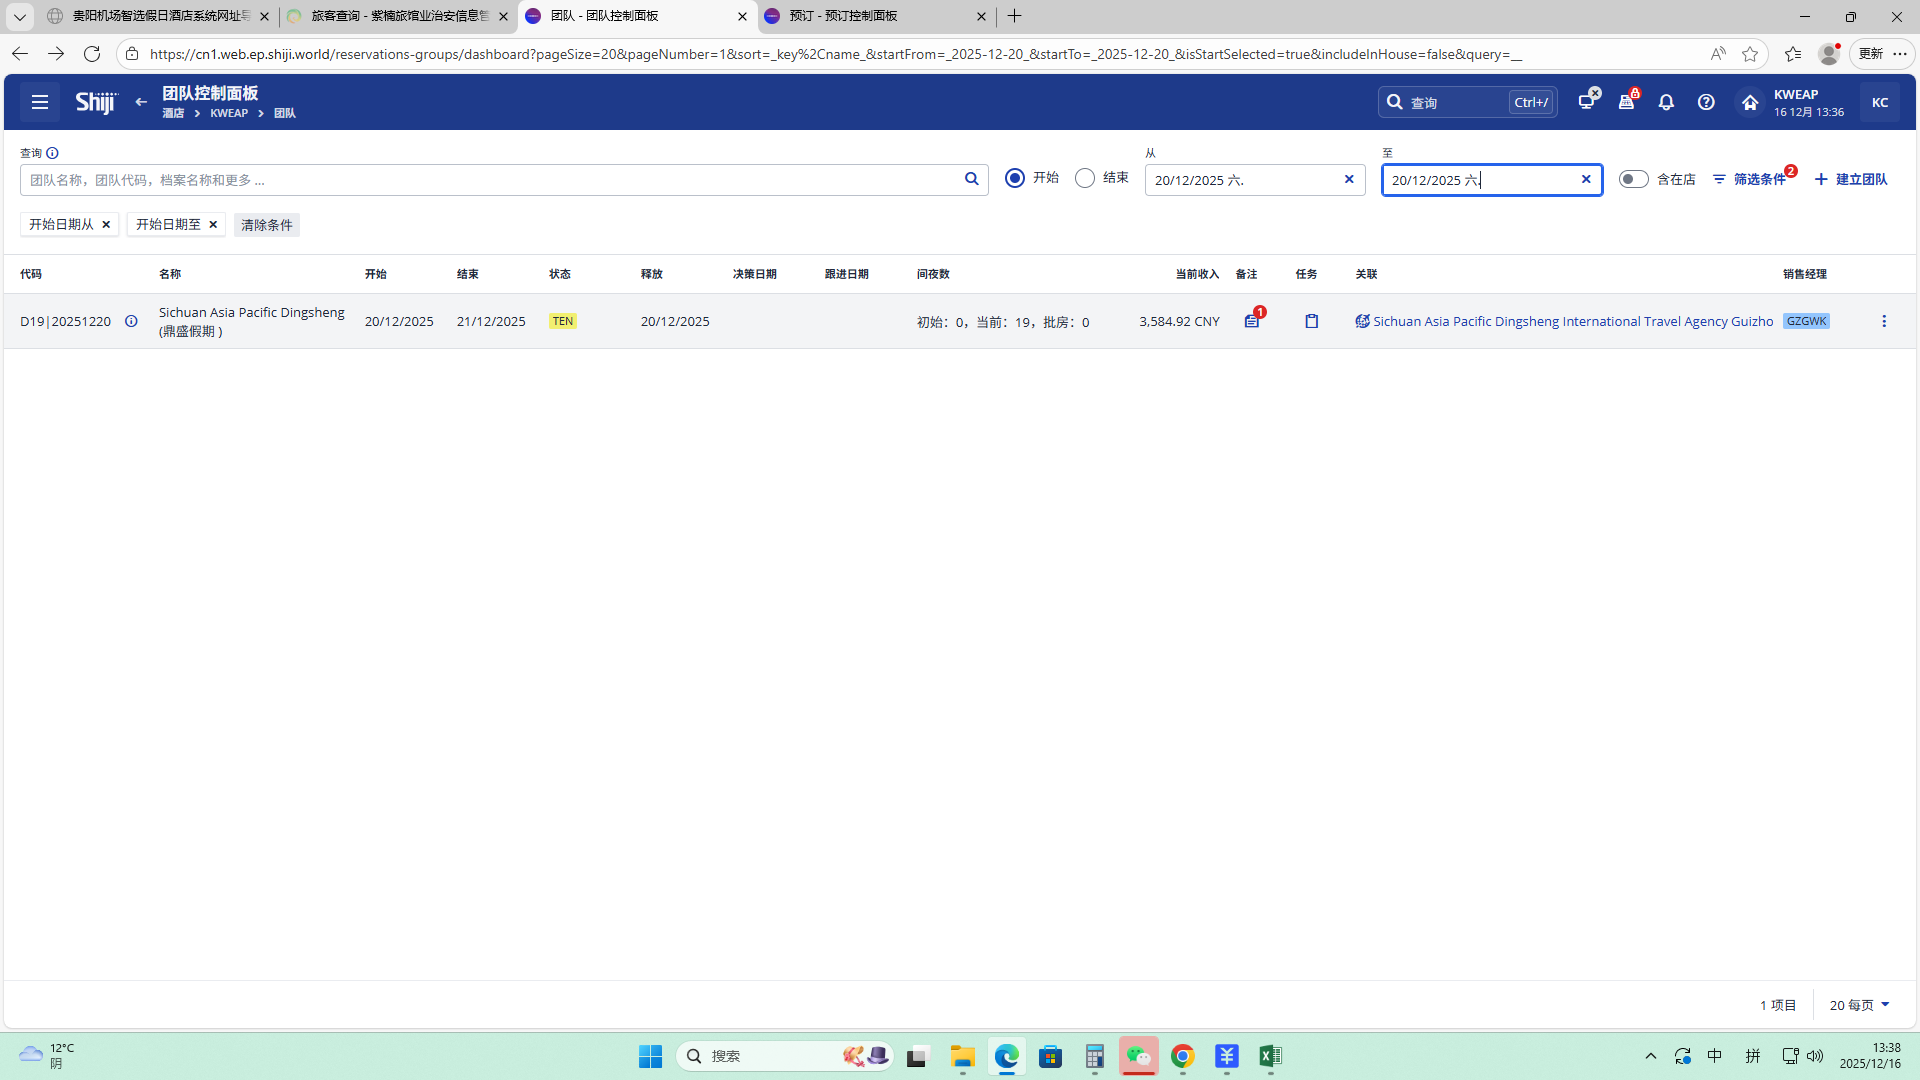Remove the 开始日期从 filter chip

(106, 224)
